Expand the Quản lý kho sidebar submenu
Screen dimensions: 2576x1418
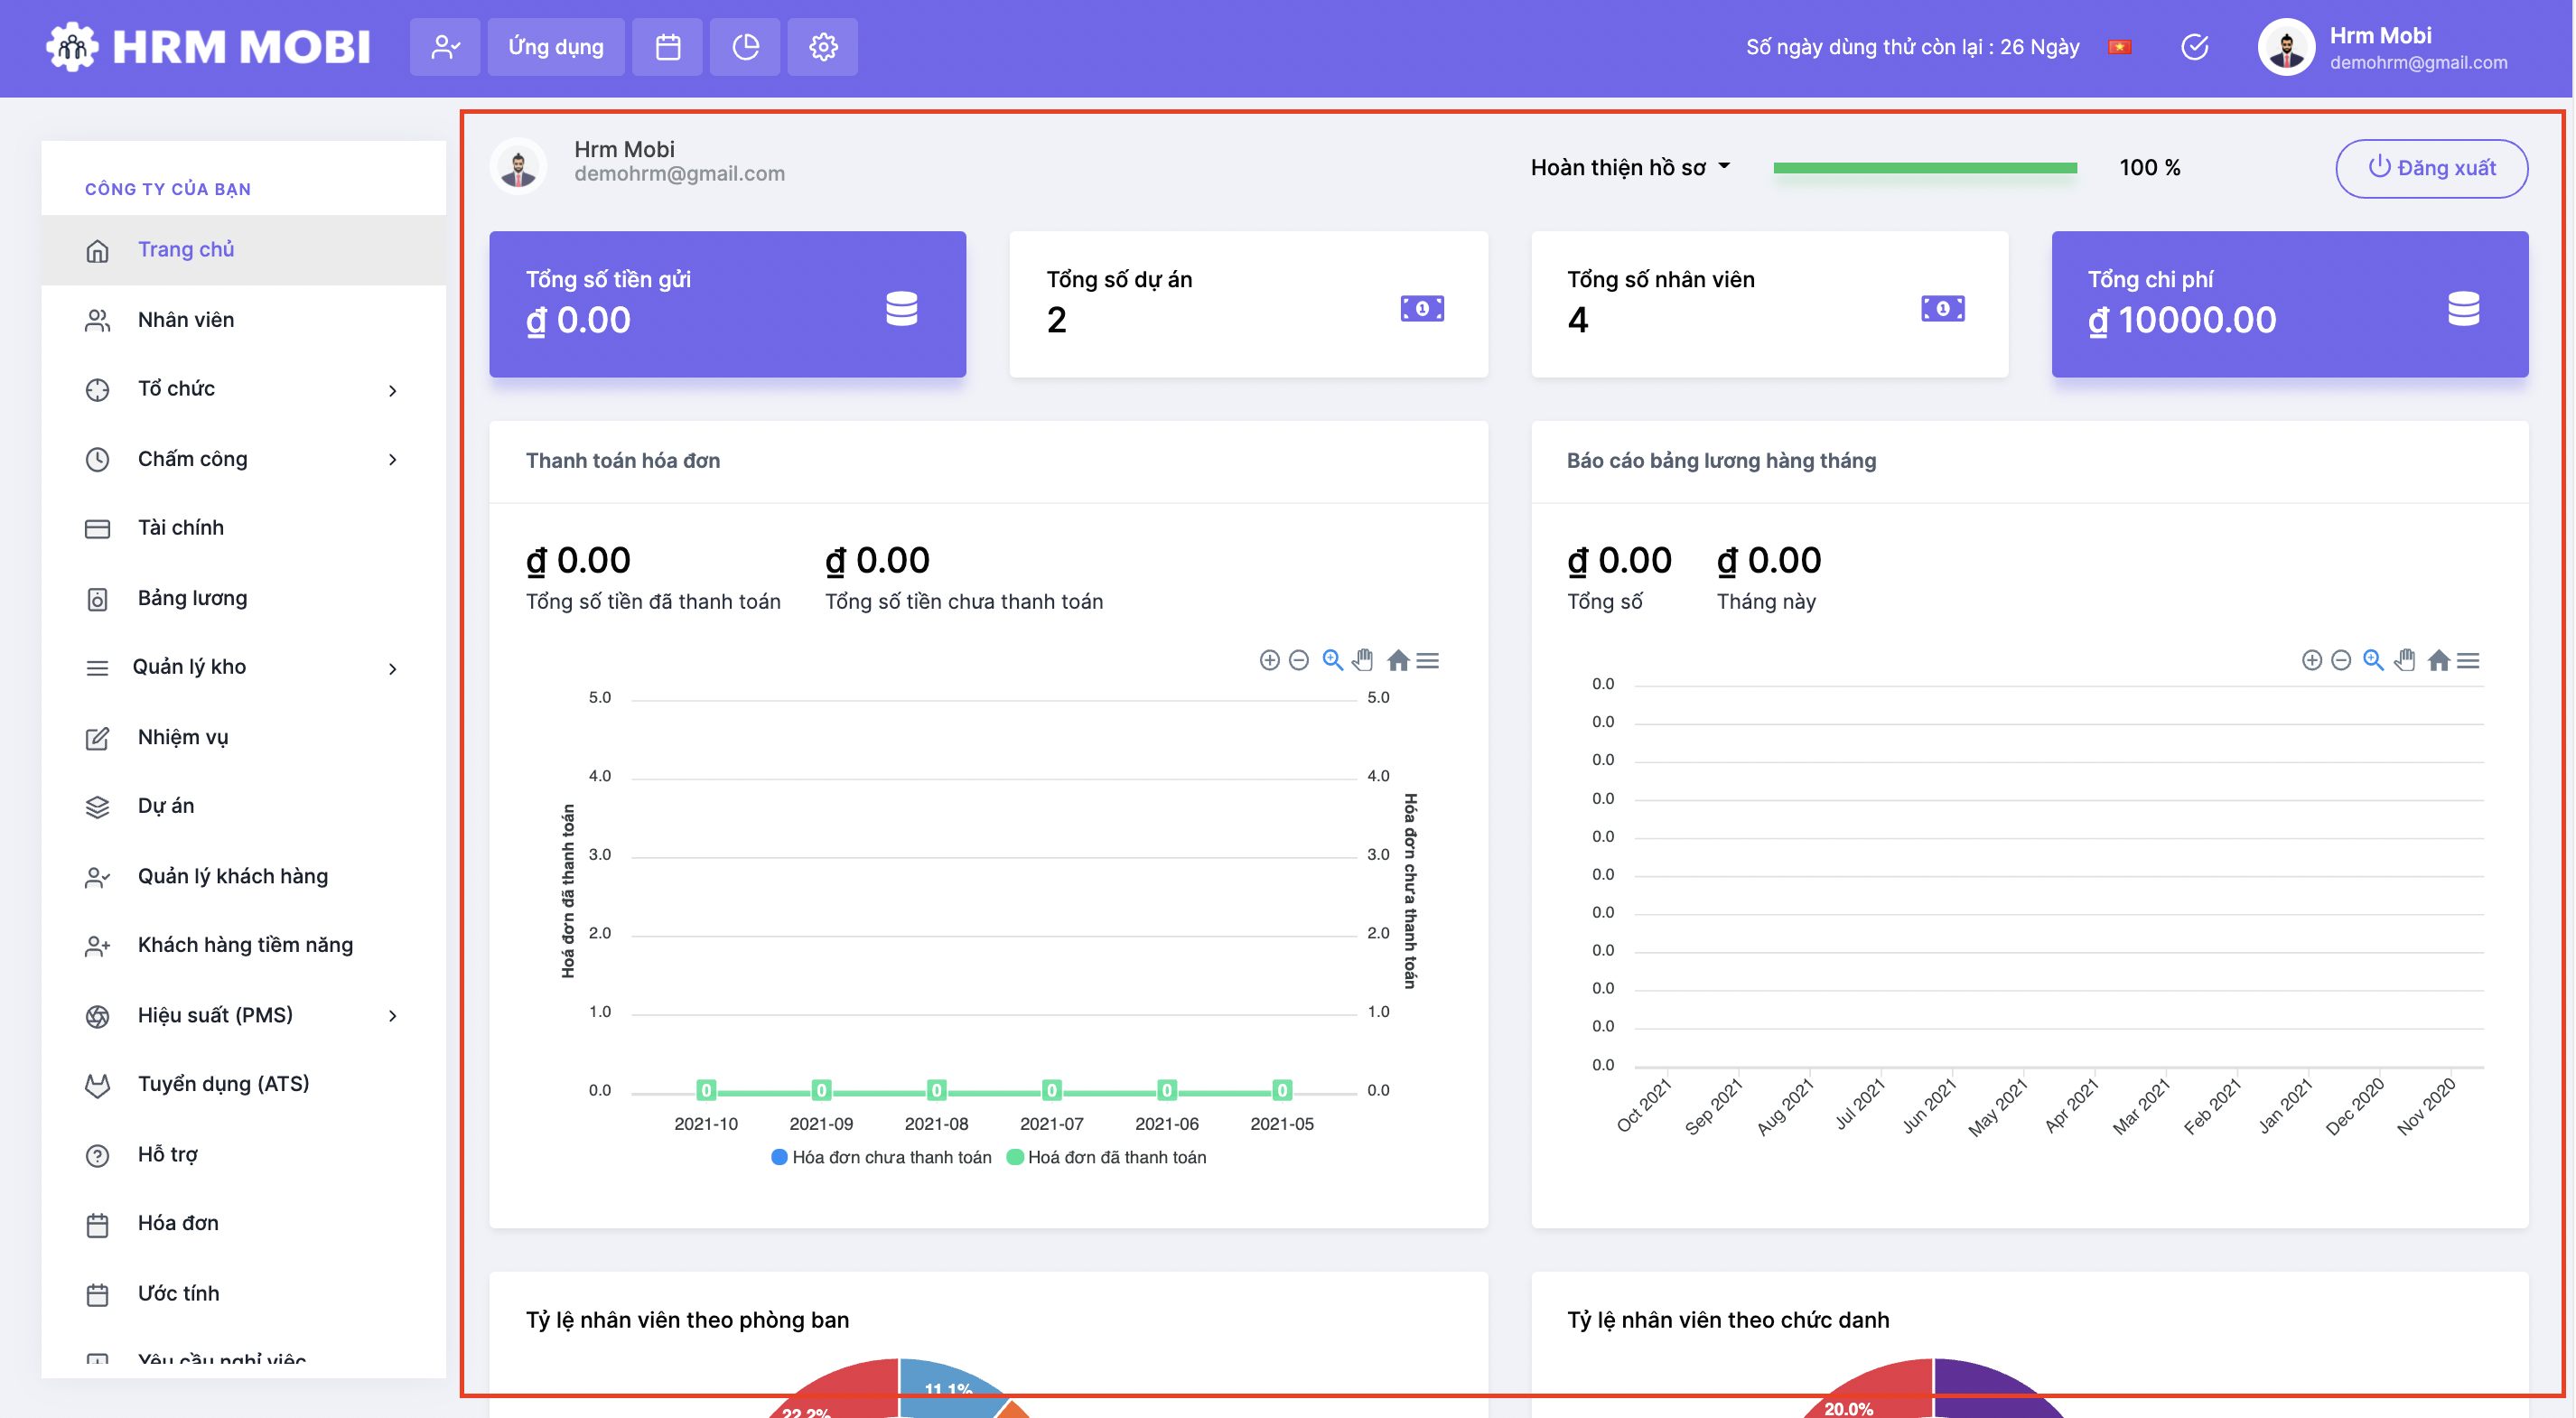click(393, 668)
